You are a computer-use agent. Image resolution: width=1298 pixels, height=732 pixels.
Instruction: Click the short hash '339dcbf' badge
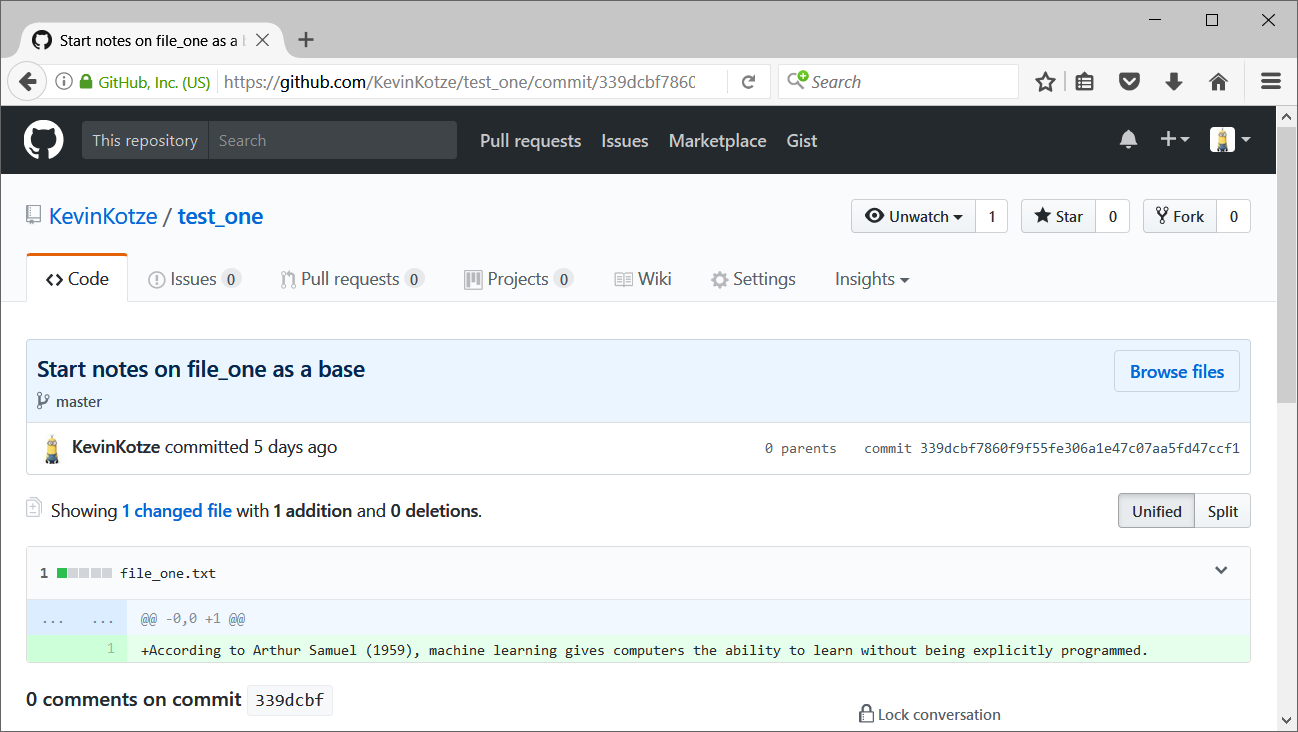point(290,700)
